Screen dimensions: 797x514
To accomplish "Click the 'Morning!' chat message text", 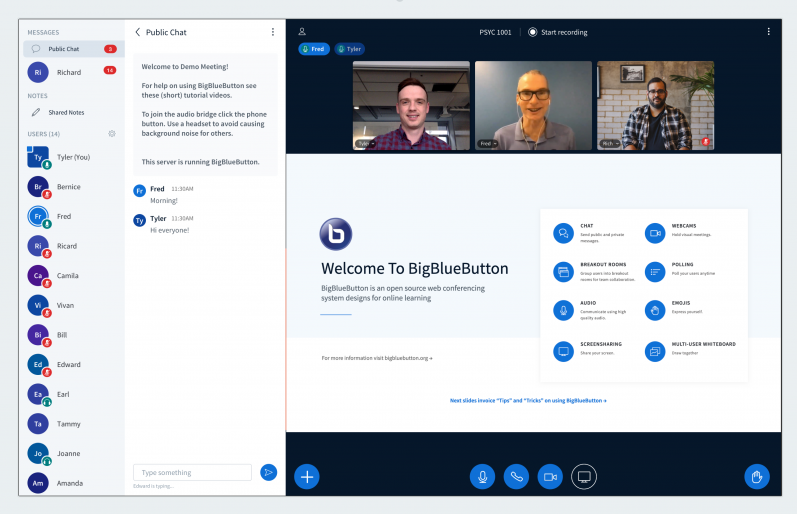I will pos(164,201).
